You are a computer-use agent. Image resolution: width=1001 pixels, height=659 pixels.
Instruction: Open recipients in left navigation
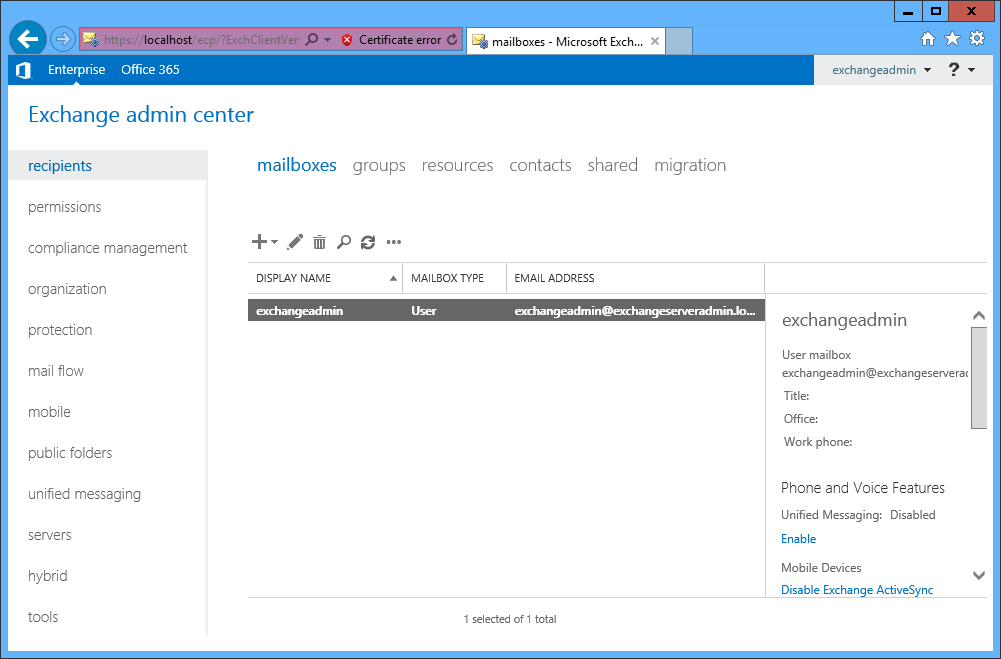tap(108, 165)
